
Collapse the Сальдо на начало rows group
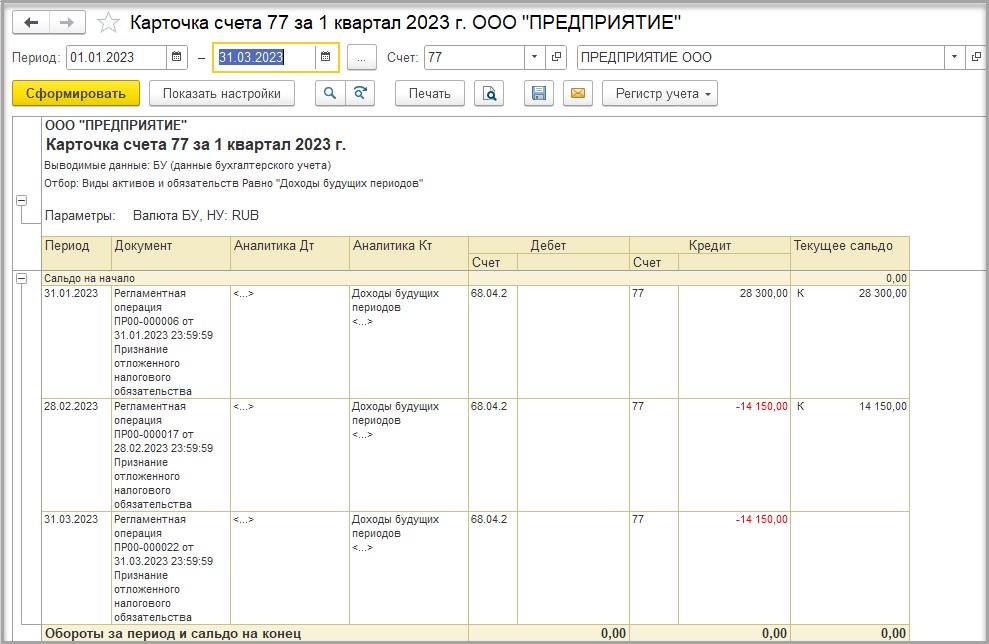tap(21, 277)
